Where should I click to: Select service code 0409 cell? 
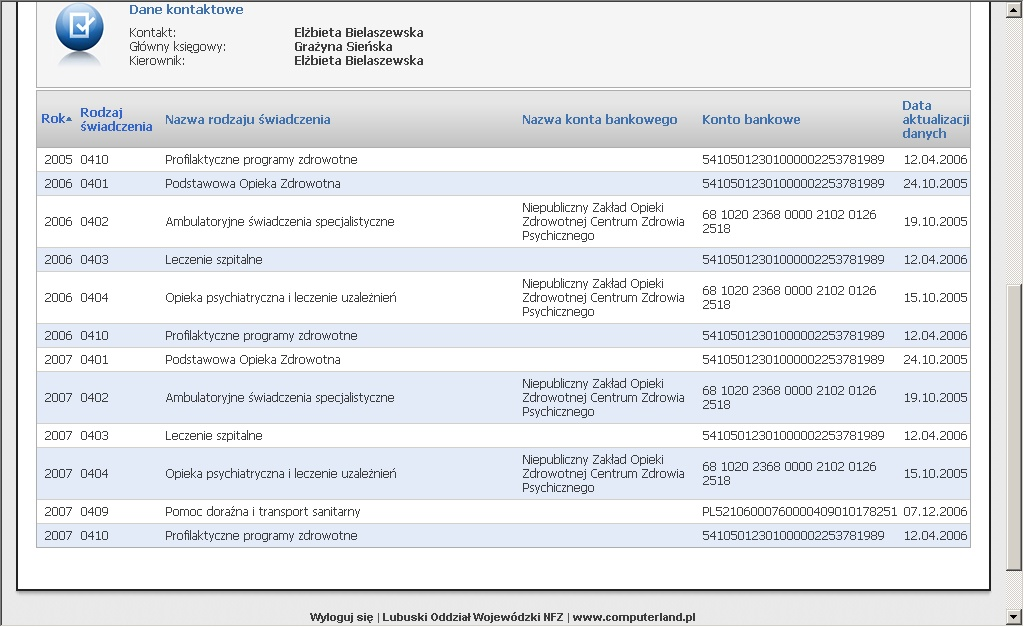[95, 511]
